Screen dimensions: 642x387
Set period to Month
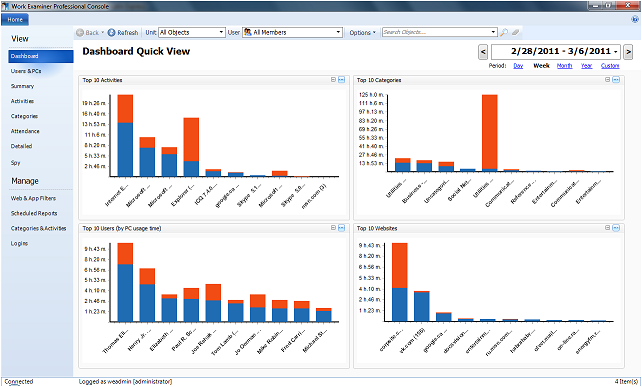(x=564, y=66)
